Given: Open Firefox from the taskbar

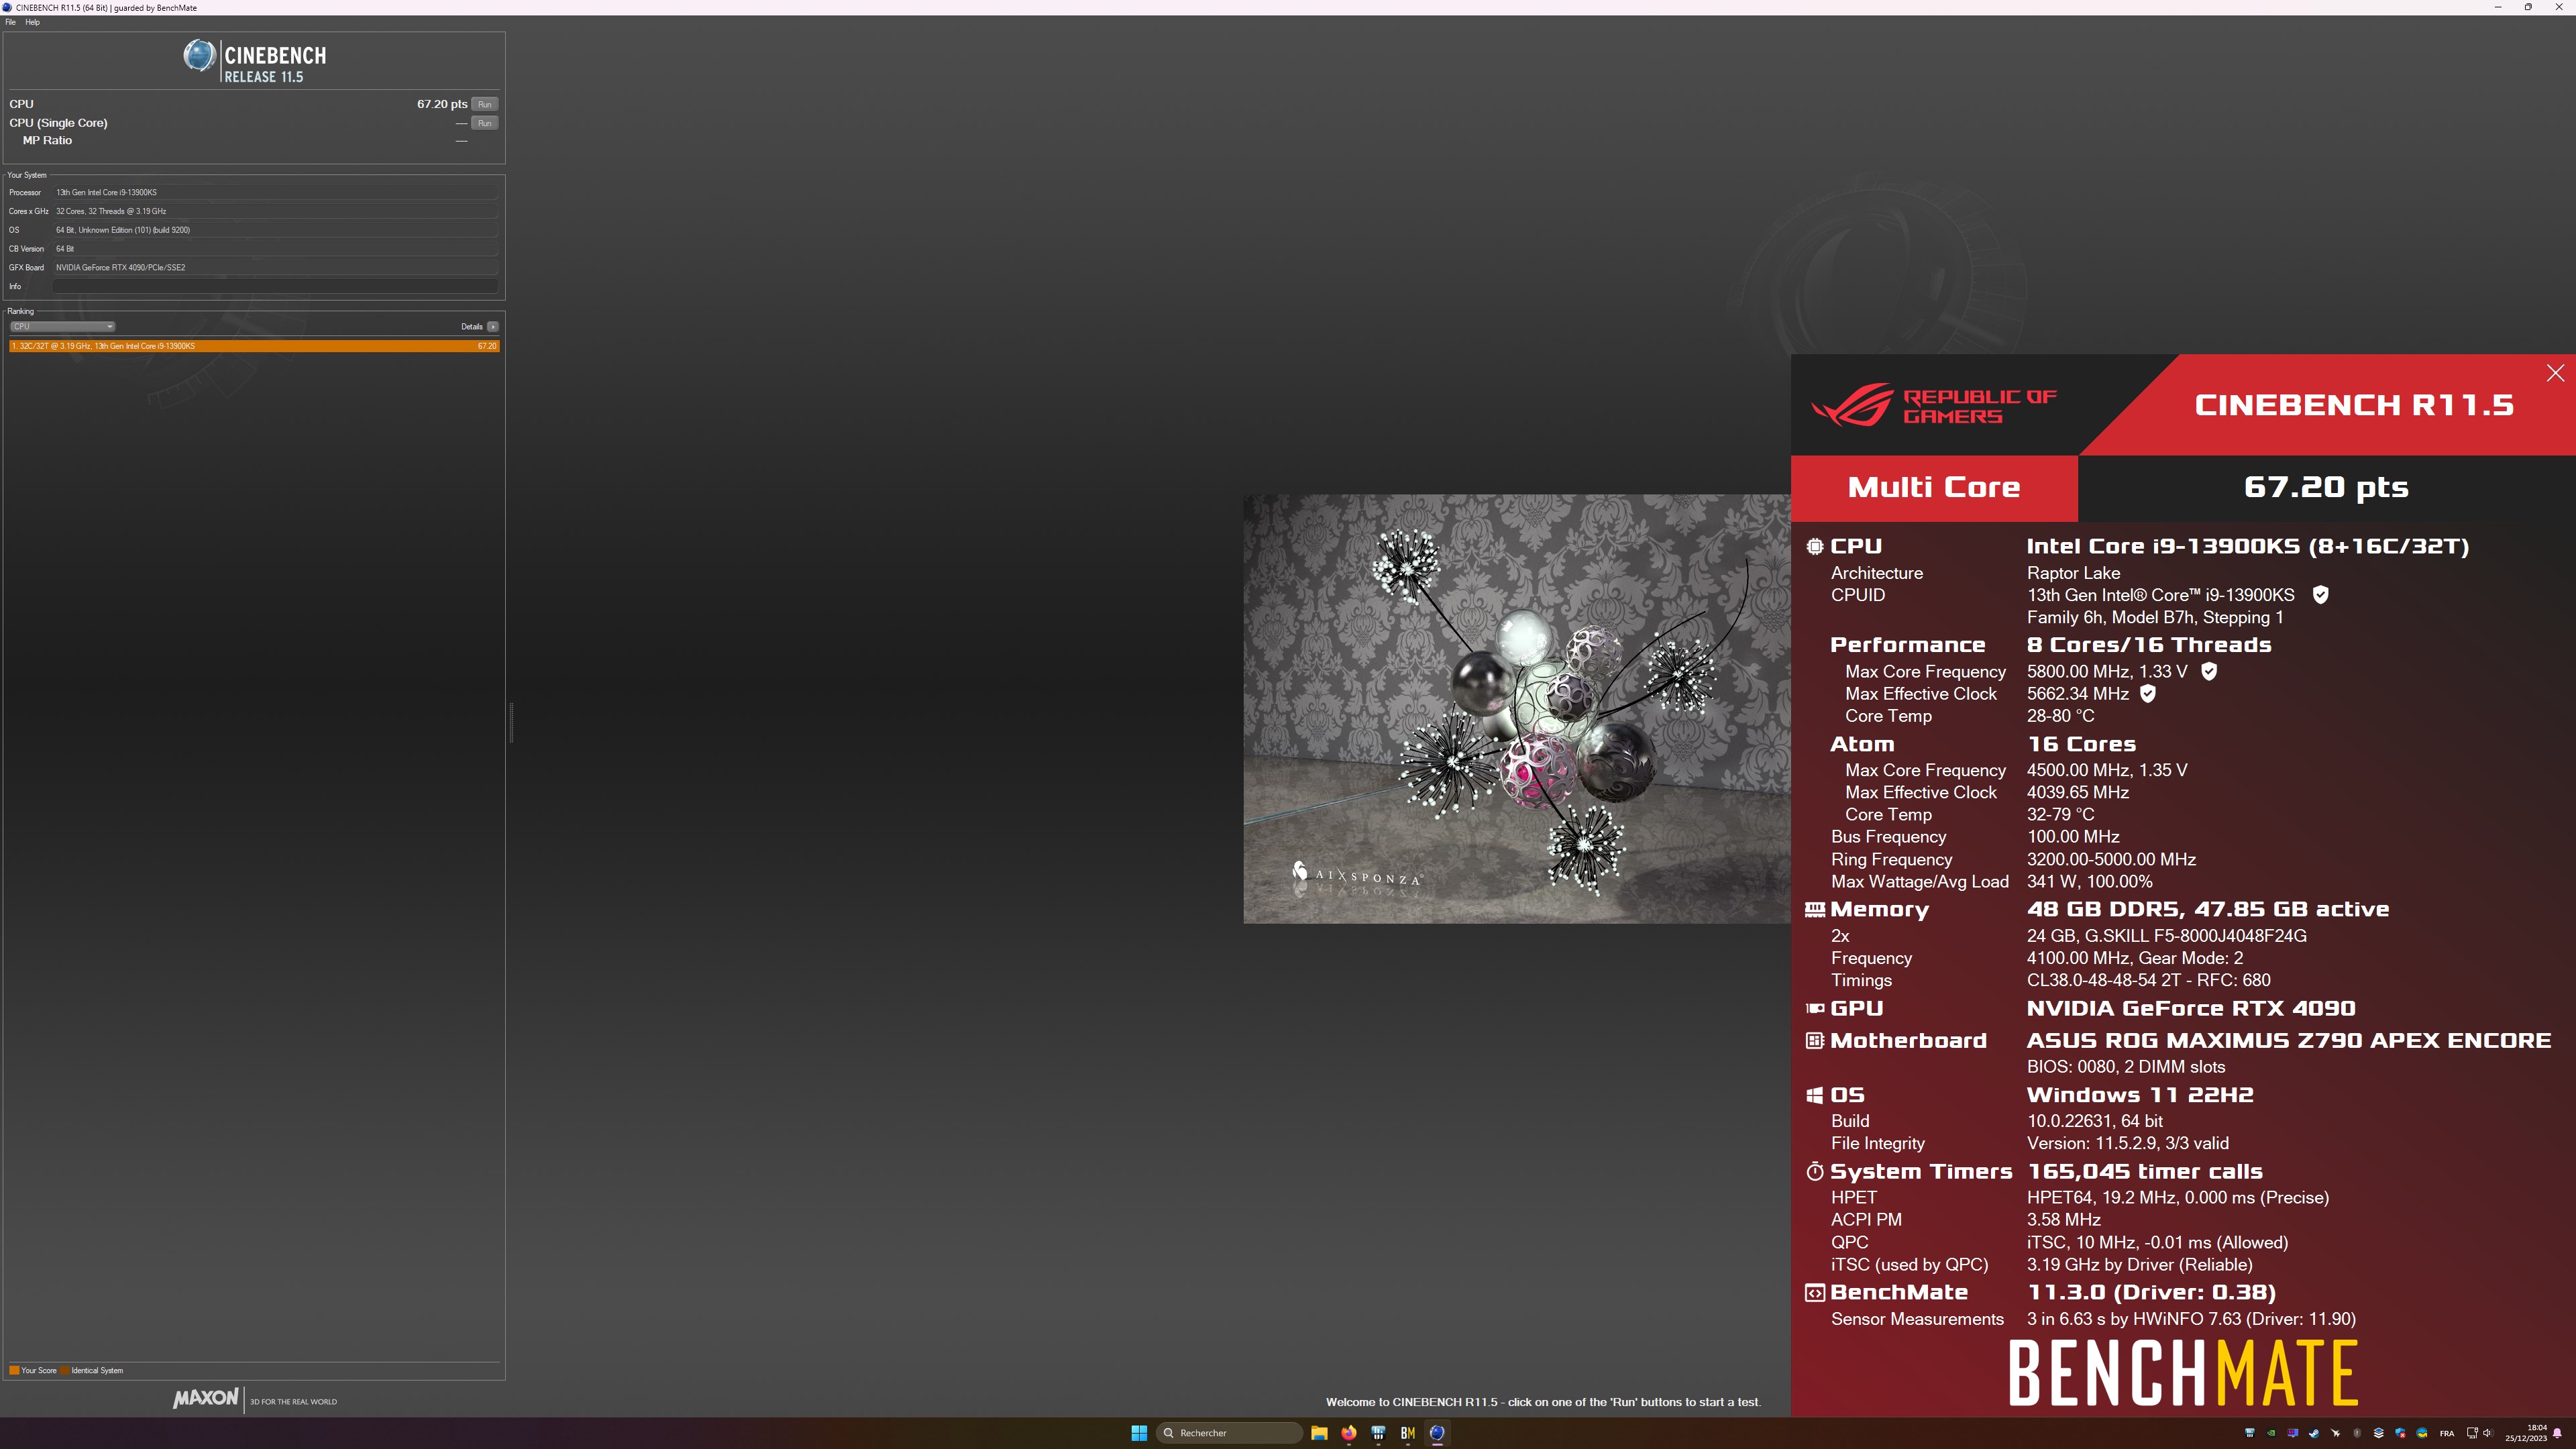Looking at the screenshot, I should coord(1348,1433).
